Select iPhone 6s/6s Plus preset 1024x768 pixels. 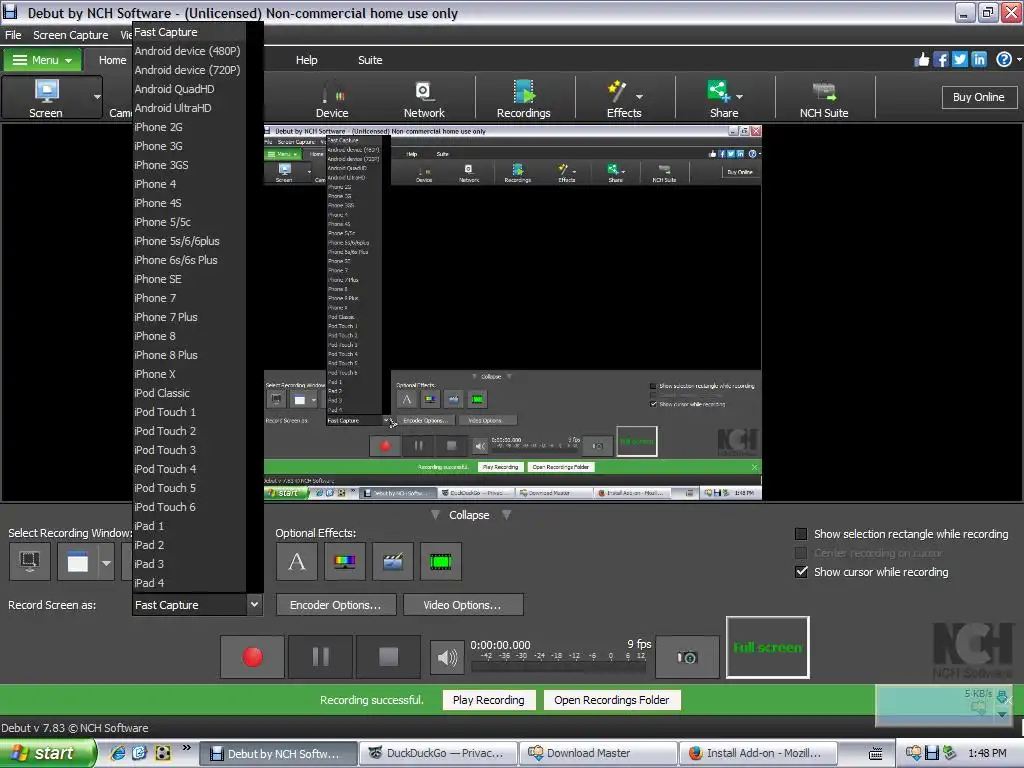189,260
